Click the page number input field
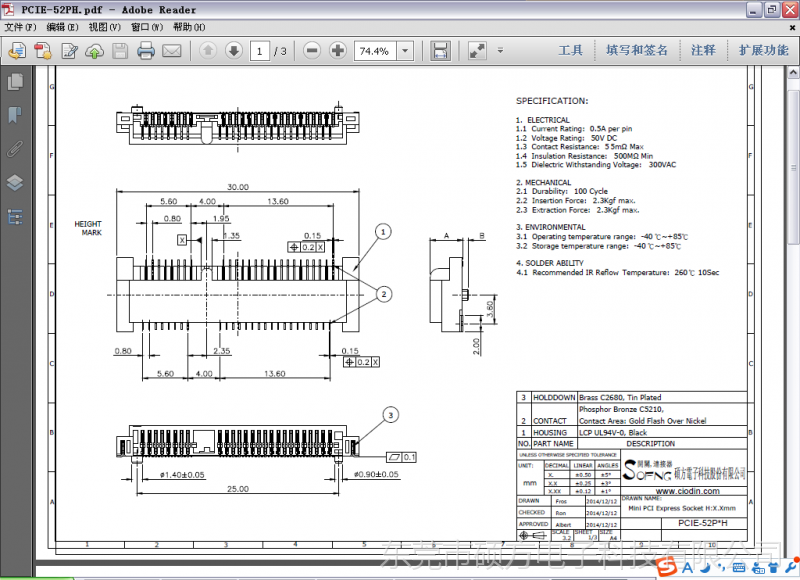Screen dimensions: 800x580 260,51
